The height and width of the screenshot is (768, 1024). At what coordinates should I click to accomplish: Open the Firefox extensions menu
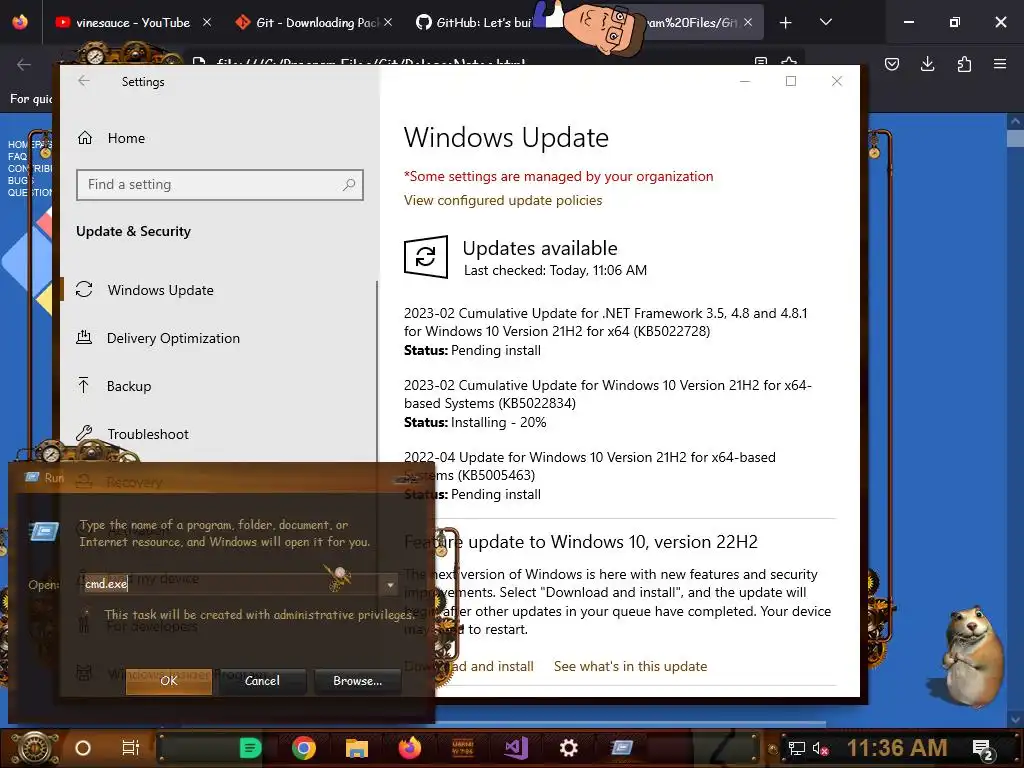point(964,64)
